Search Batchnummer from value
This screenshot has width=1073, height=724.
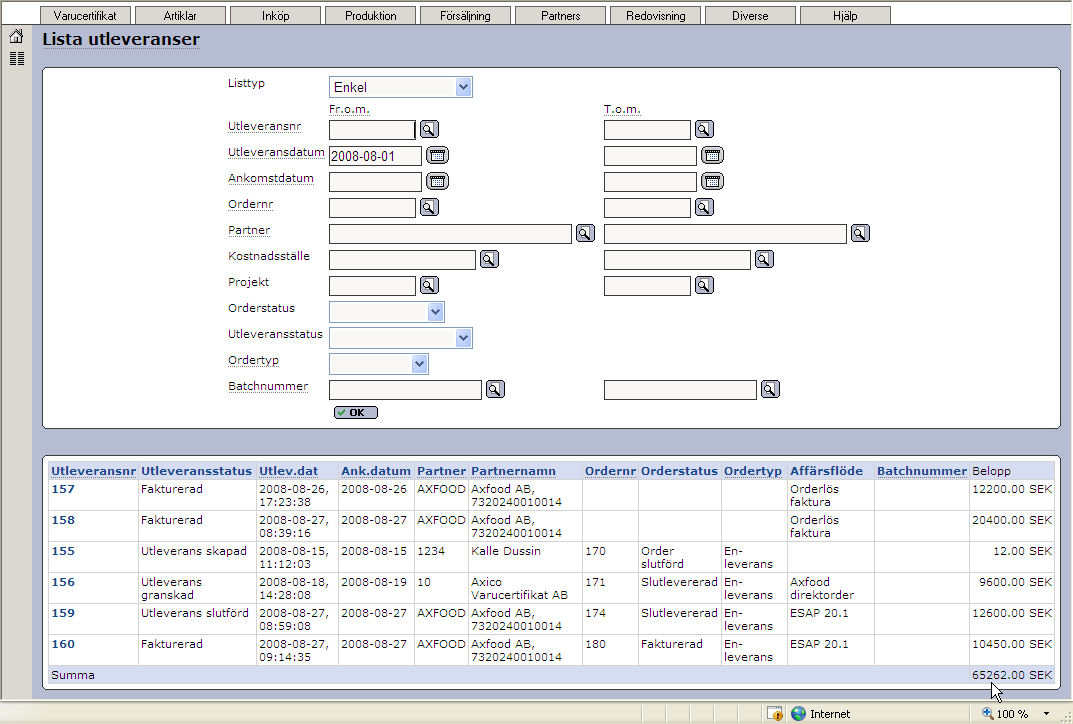[x=495, y=389]
